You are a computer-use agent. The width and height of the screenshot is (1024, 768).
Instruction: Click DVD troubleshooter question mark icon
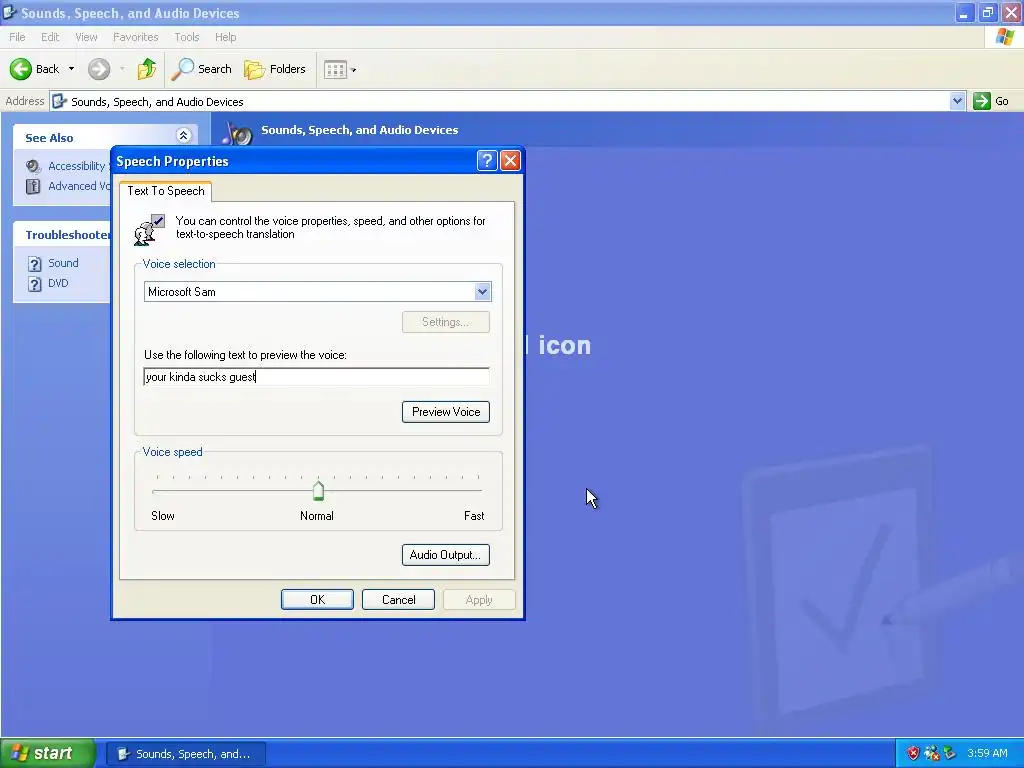point(35,283)
